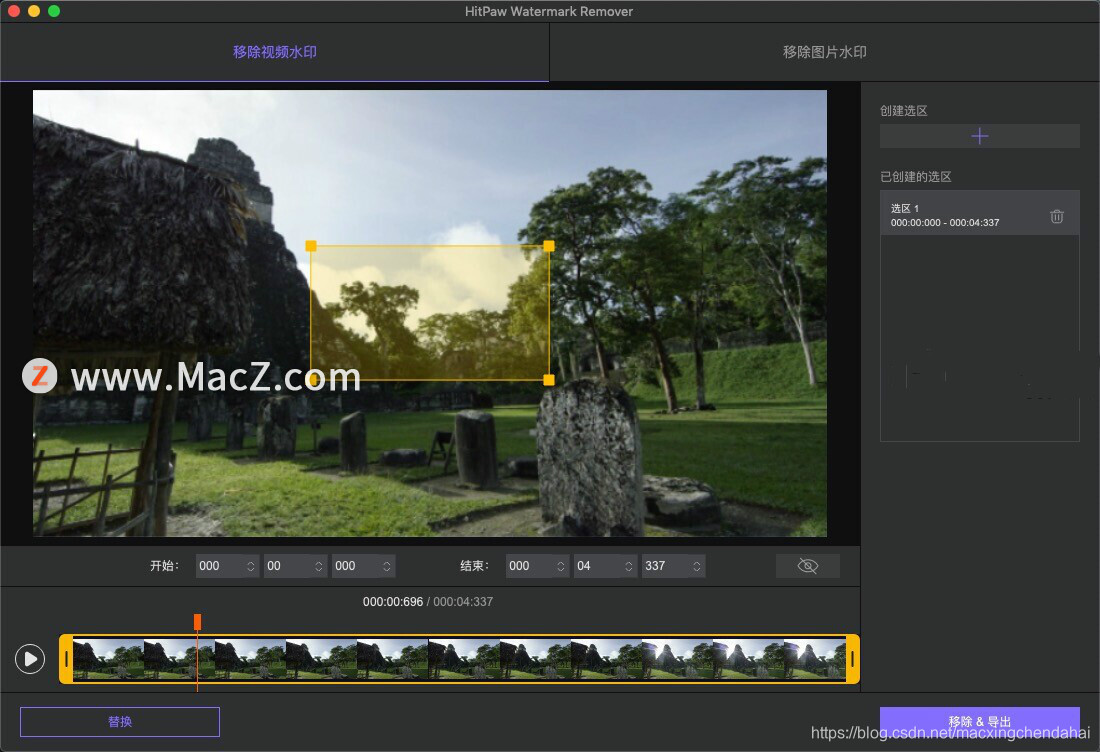The height and width of the screenshot is (752, 1100).
Task: Click the orange playhead marker on the timeline
Action: (x=197, y=622)
